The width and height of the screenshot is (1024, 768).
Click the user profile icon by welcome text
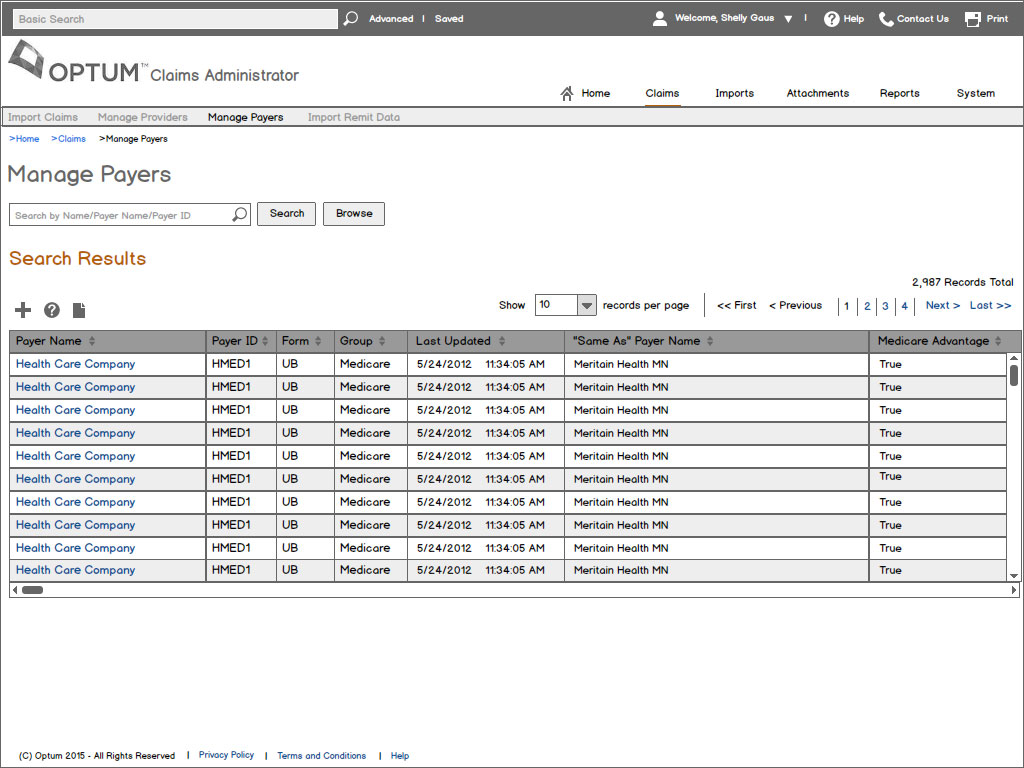(659, 19)
